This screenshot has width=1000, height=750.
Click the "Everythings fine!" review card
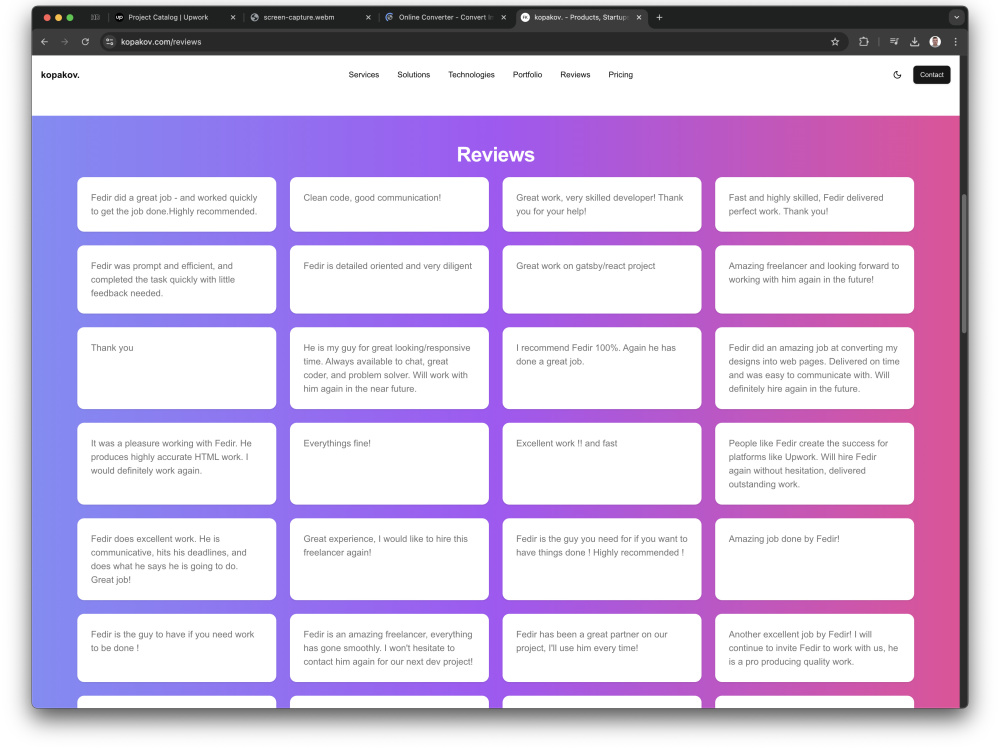click(x=389, y=464)
